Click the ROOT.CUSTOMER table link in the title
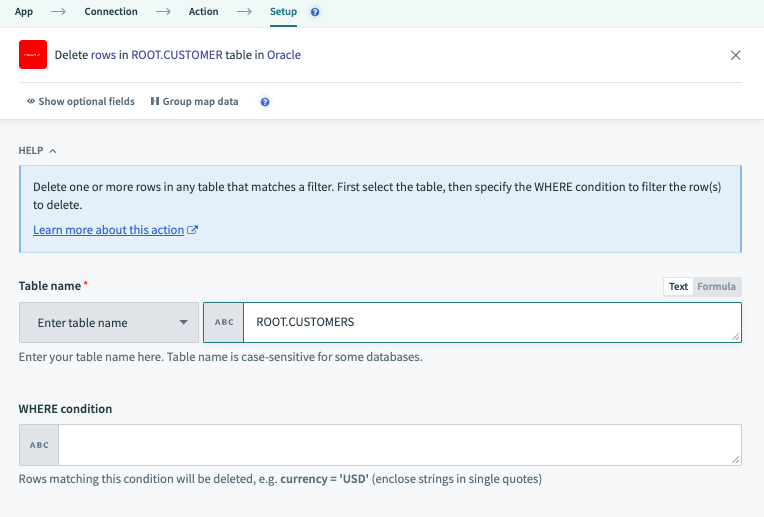 click(177, 55)
